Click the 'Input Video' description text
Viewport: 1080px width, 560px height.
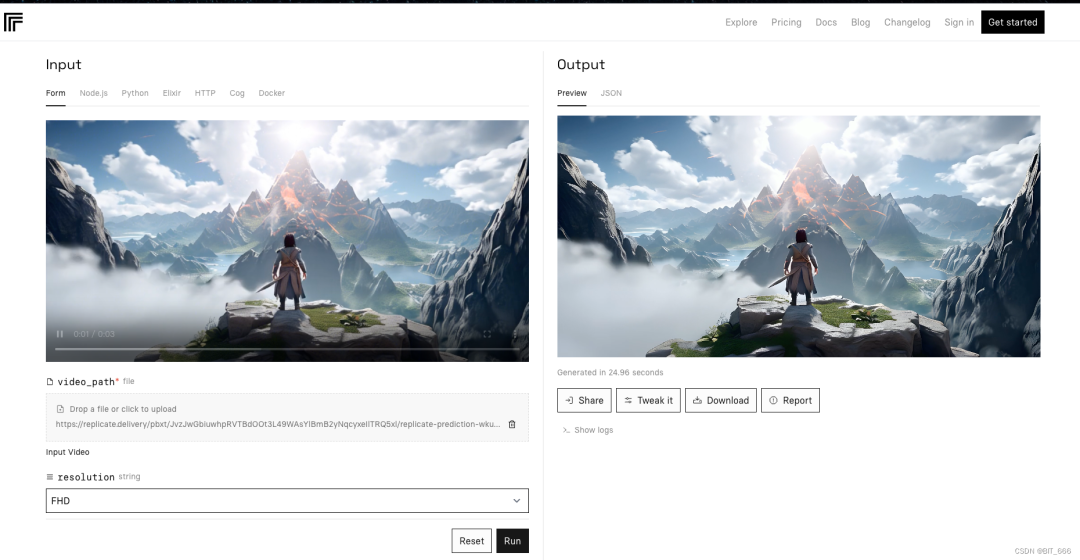(x=68, y=453)
